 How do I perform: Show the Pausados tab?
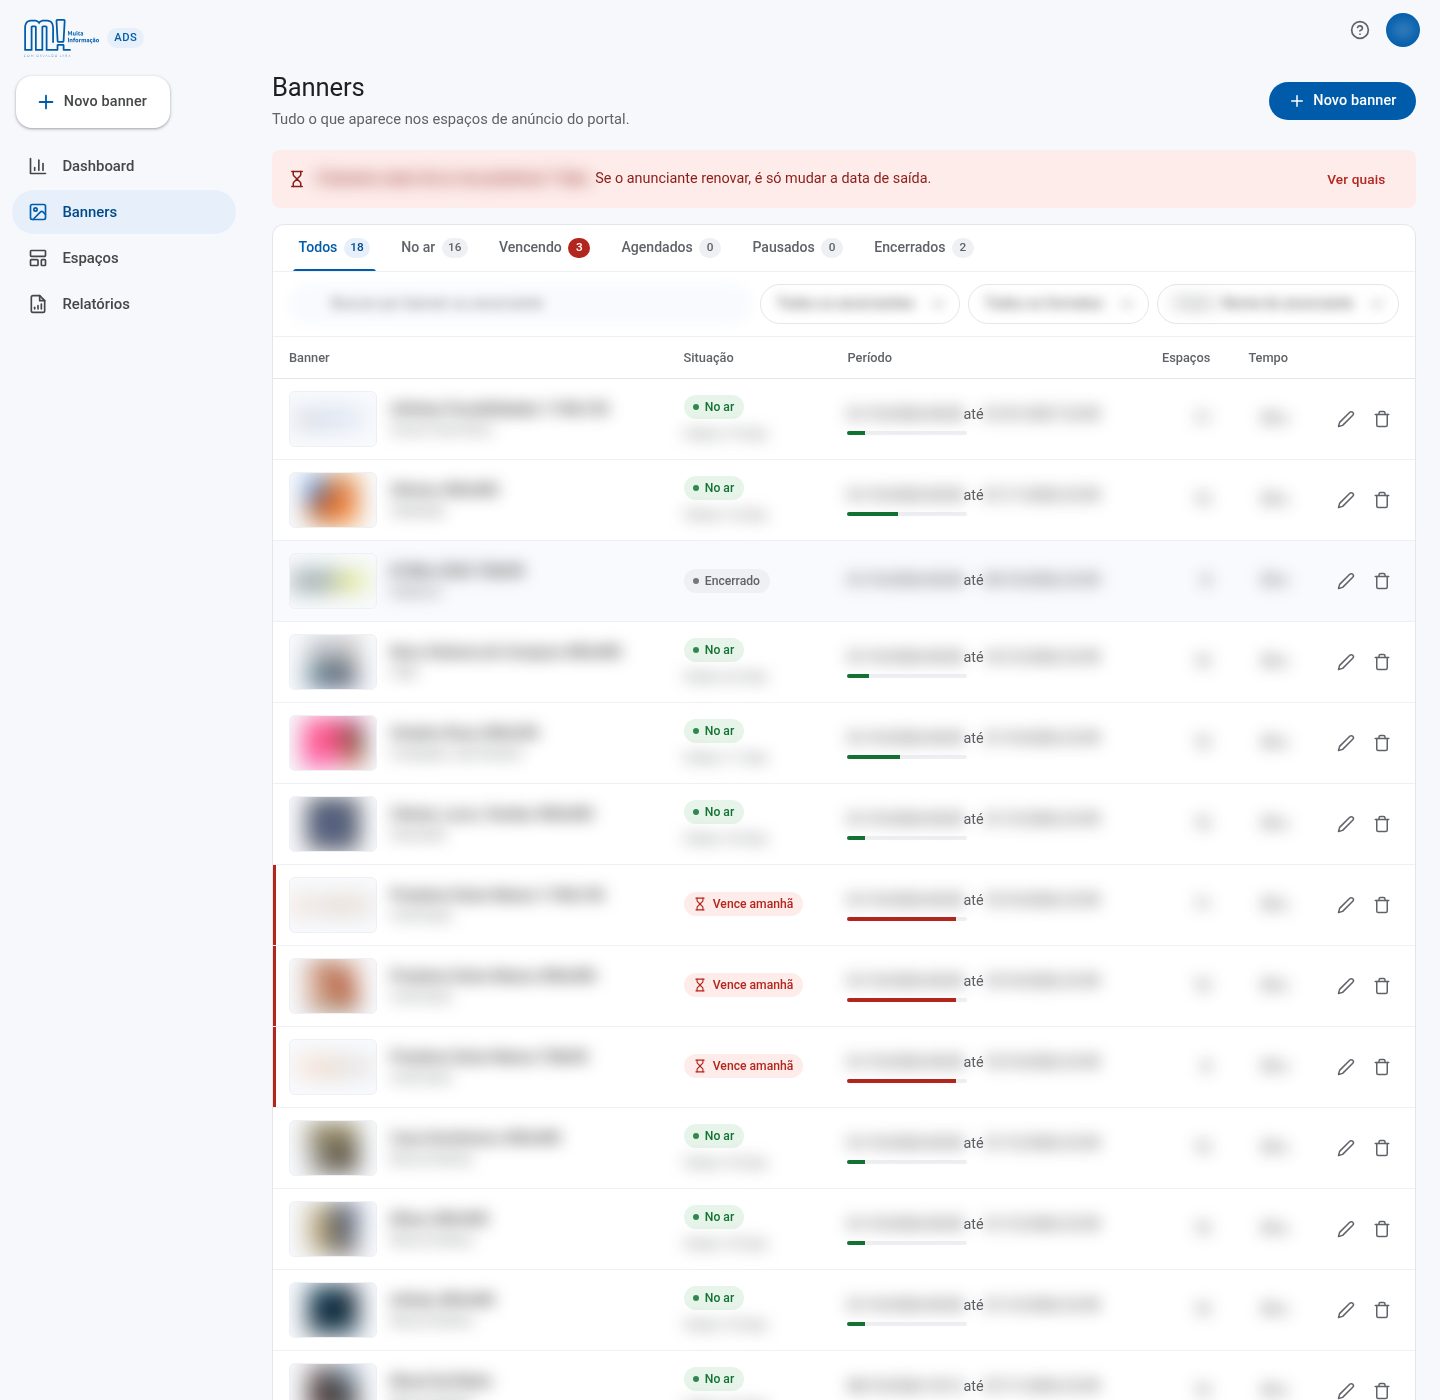[x=797, y=247]
